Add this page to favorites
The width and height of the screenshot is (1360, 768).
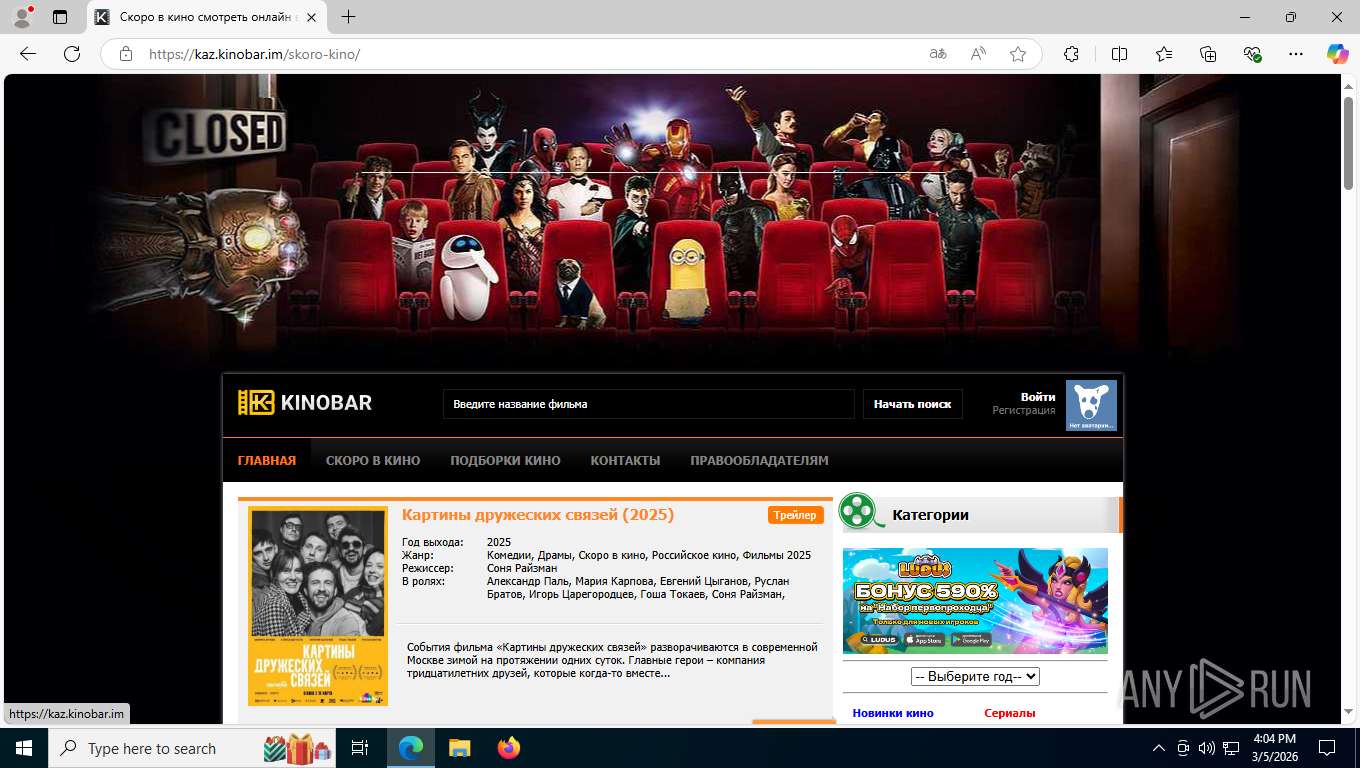tap(1018, 54)
